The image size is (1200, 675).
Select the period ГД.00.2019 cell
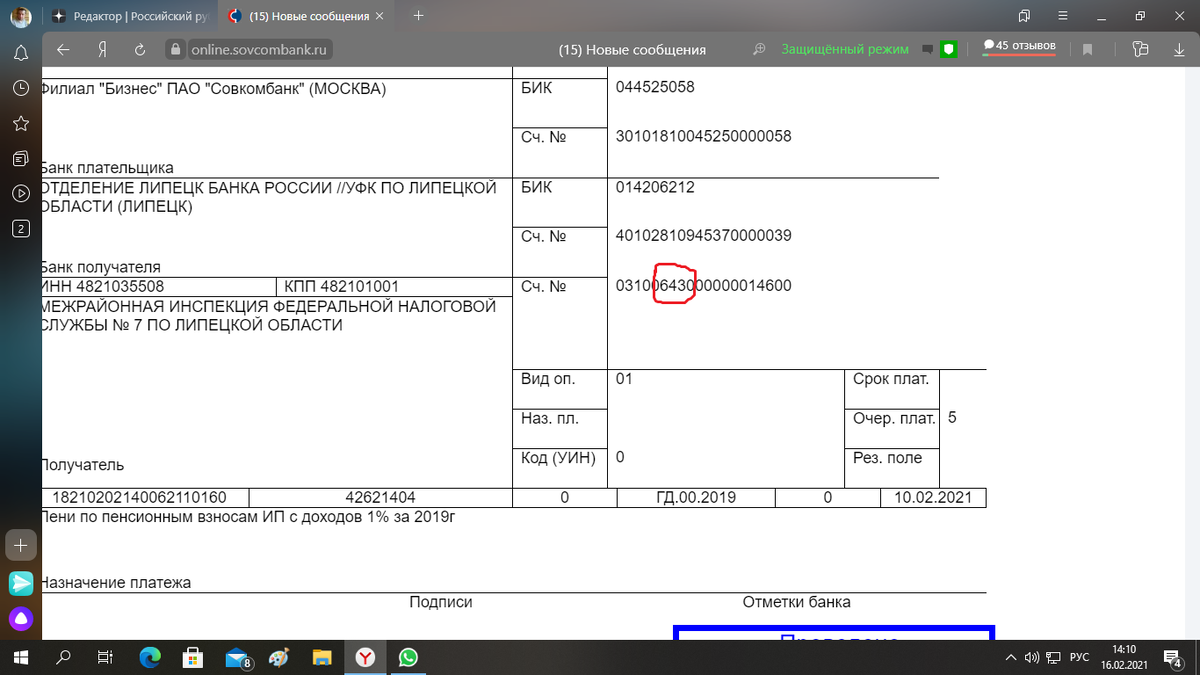(696, 497)
